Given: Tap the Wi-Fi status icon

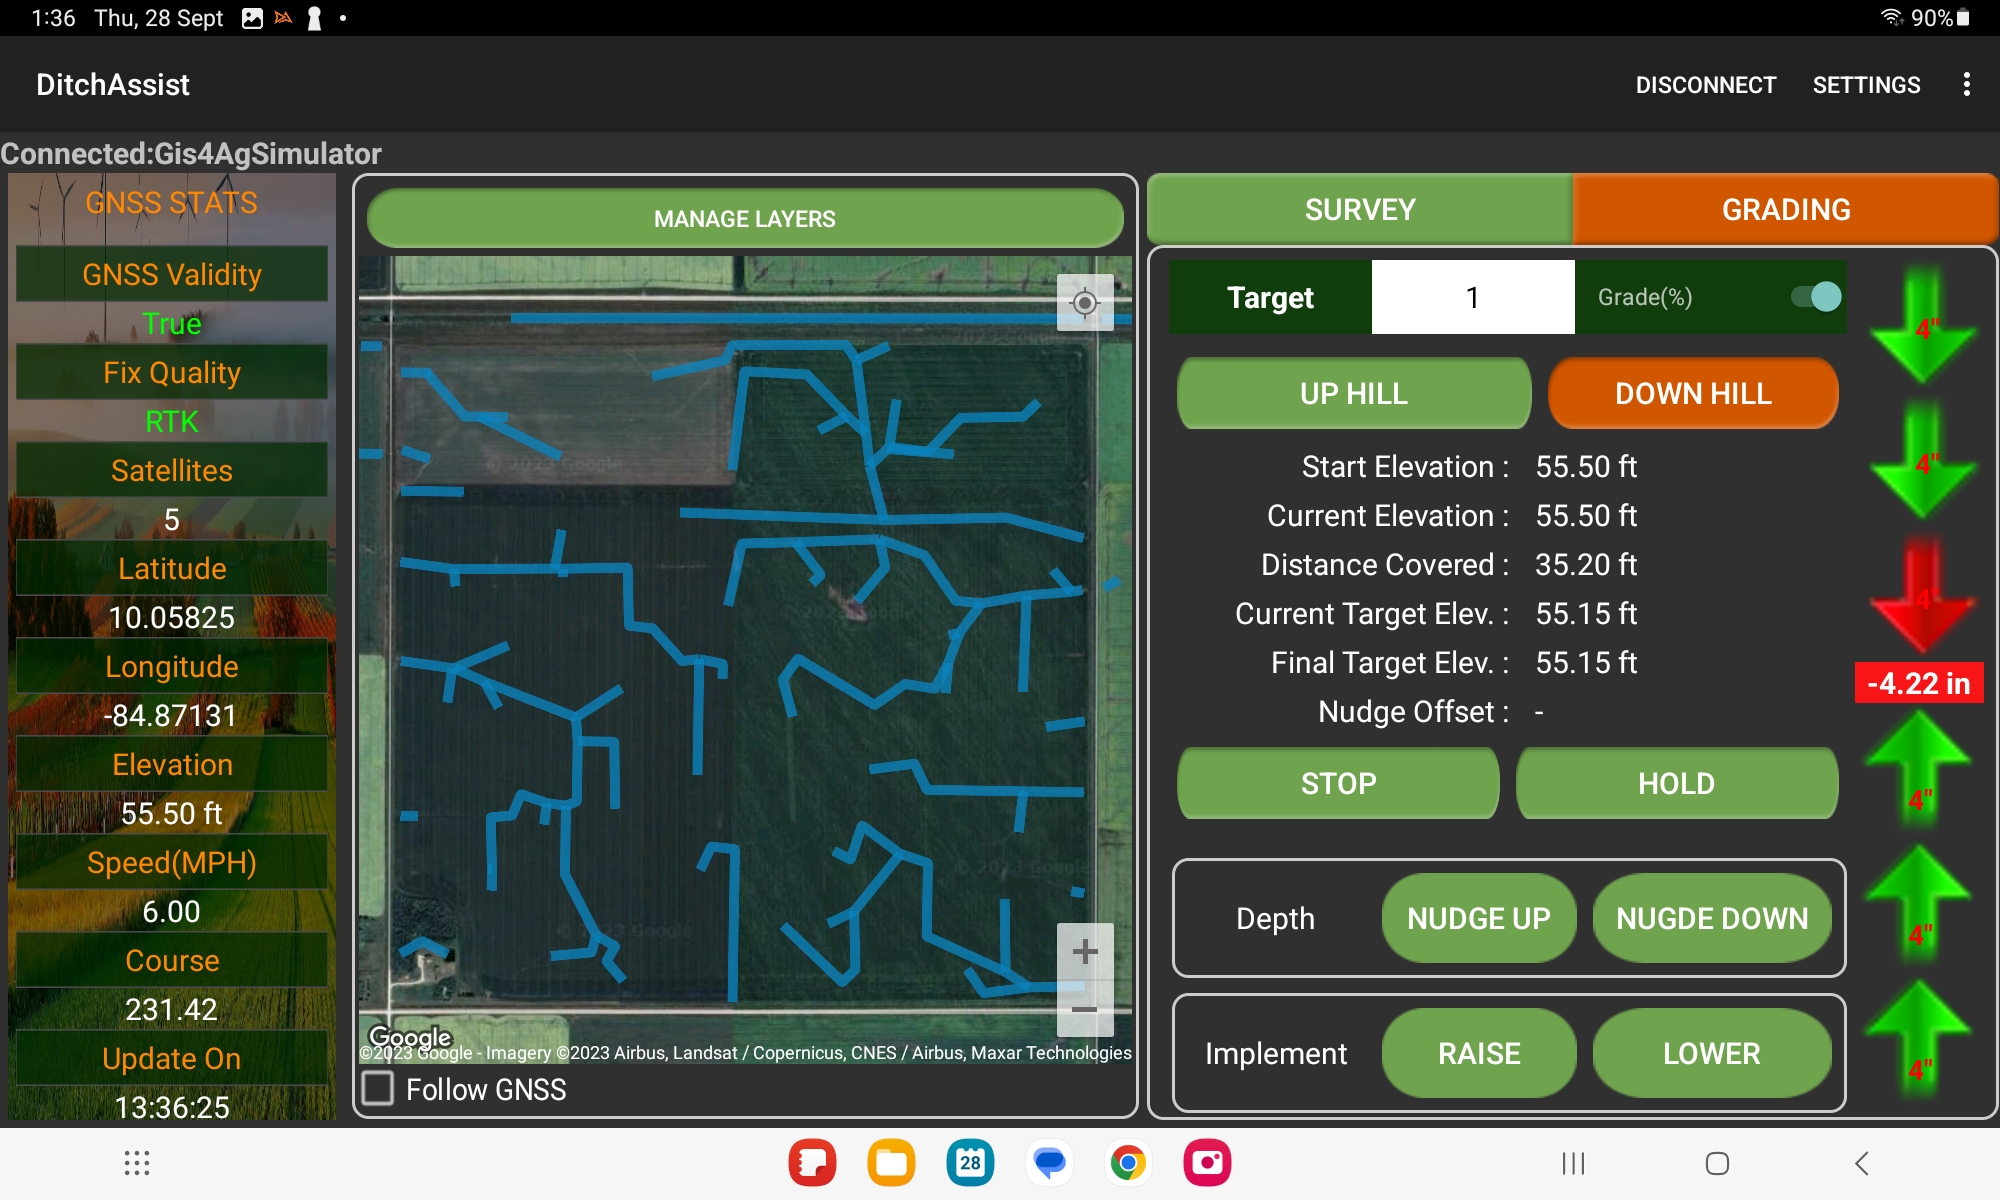Looking at the screenshot, I should (x=1892, y=17).
